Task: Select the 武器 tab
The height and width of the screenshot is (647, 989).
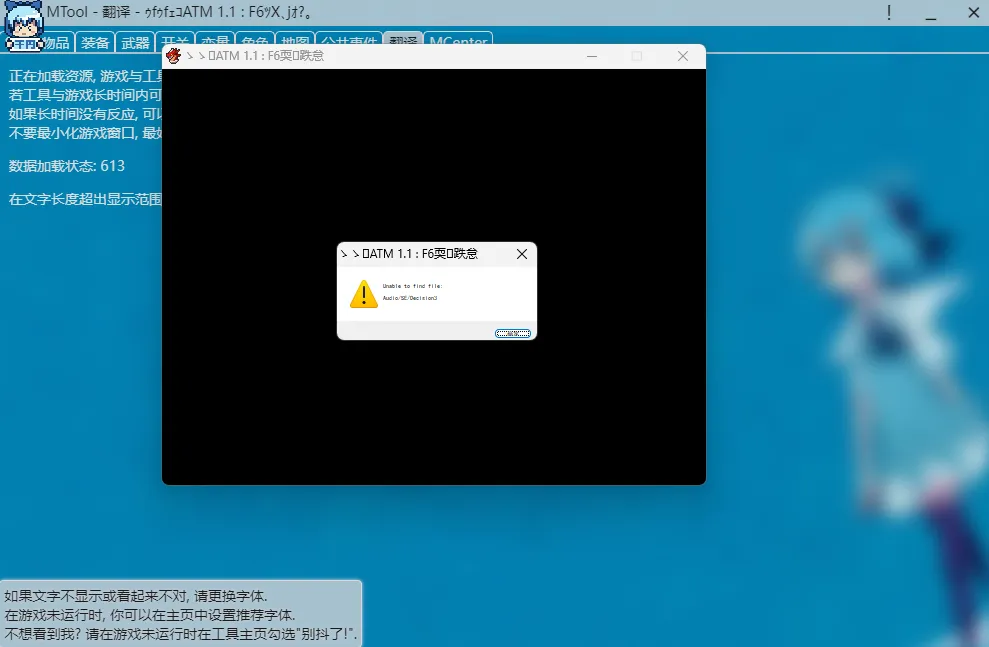Action: 134,43
